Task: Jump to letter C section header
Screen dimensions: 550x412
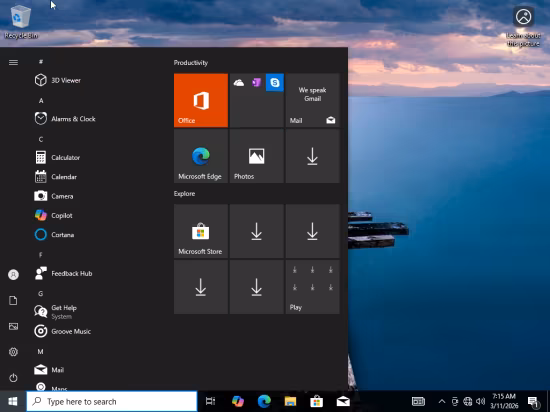Action: click(41, 139)
